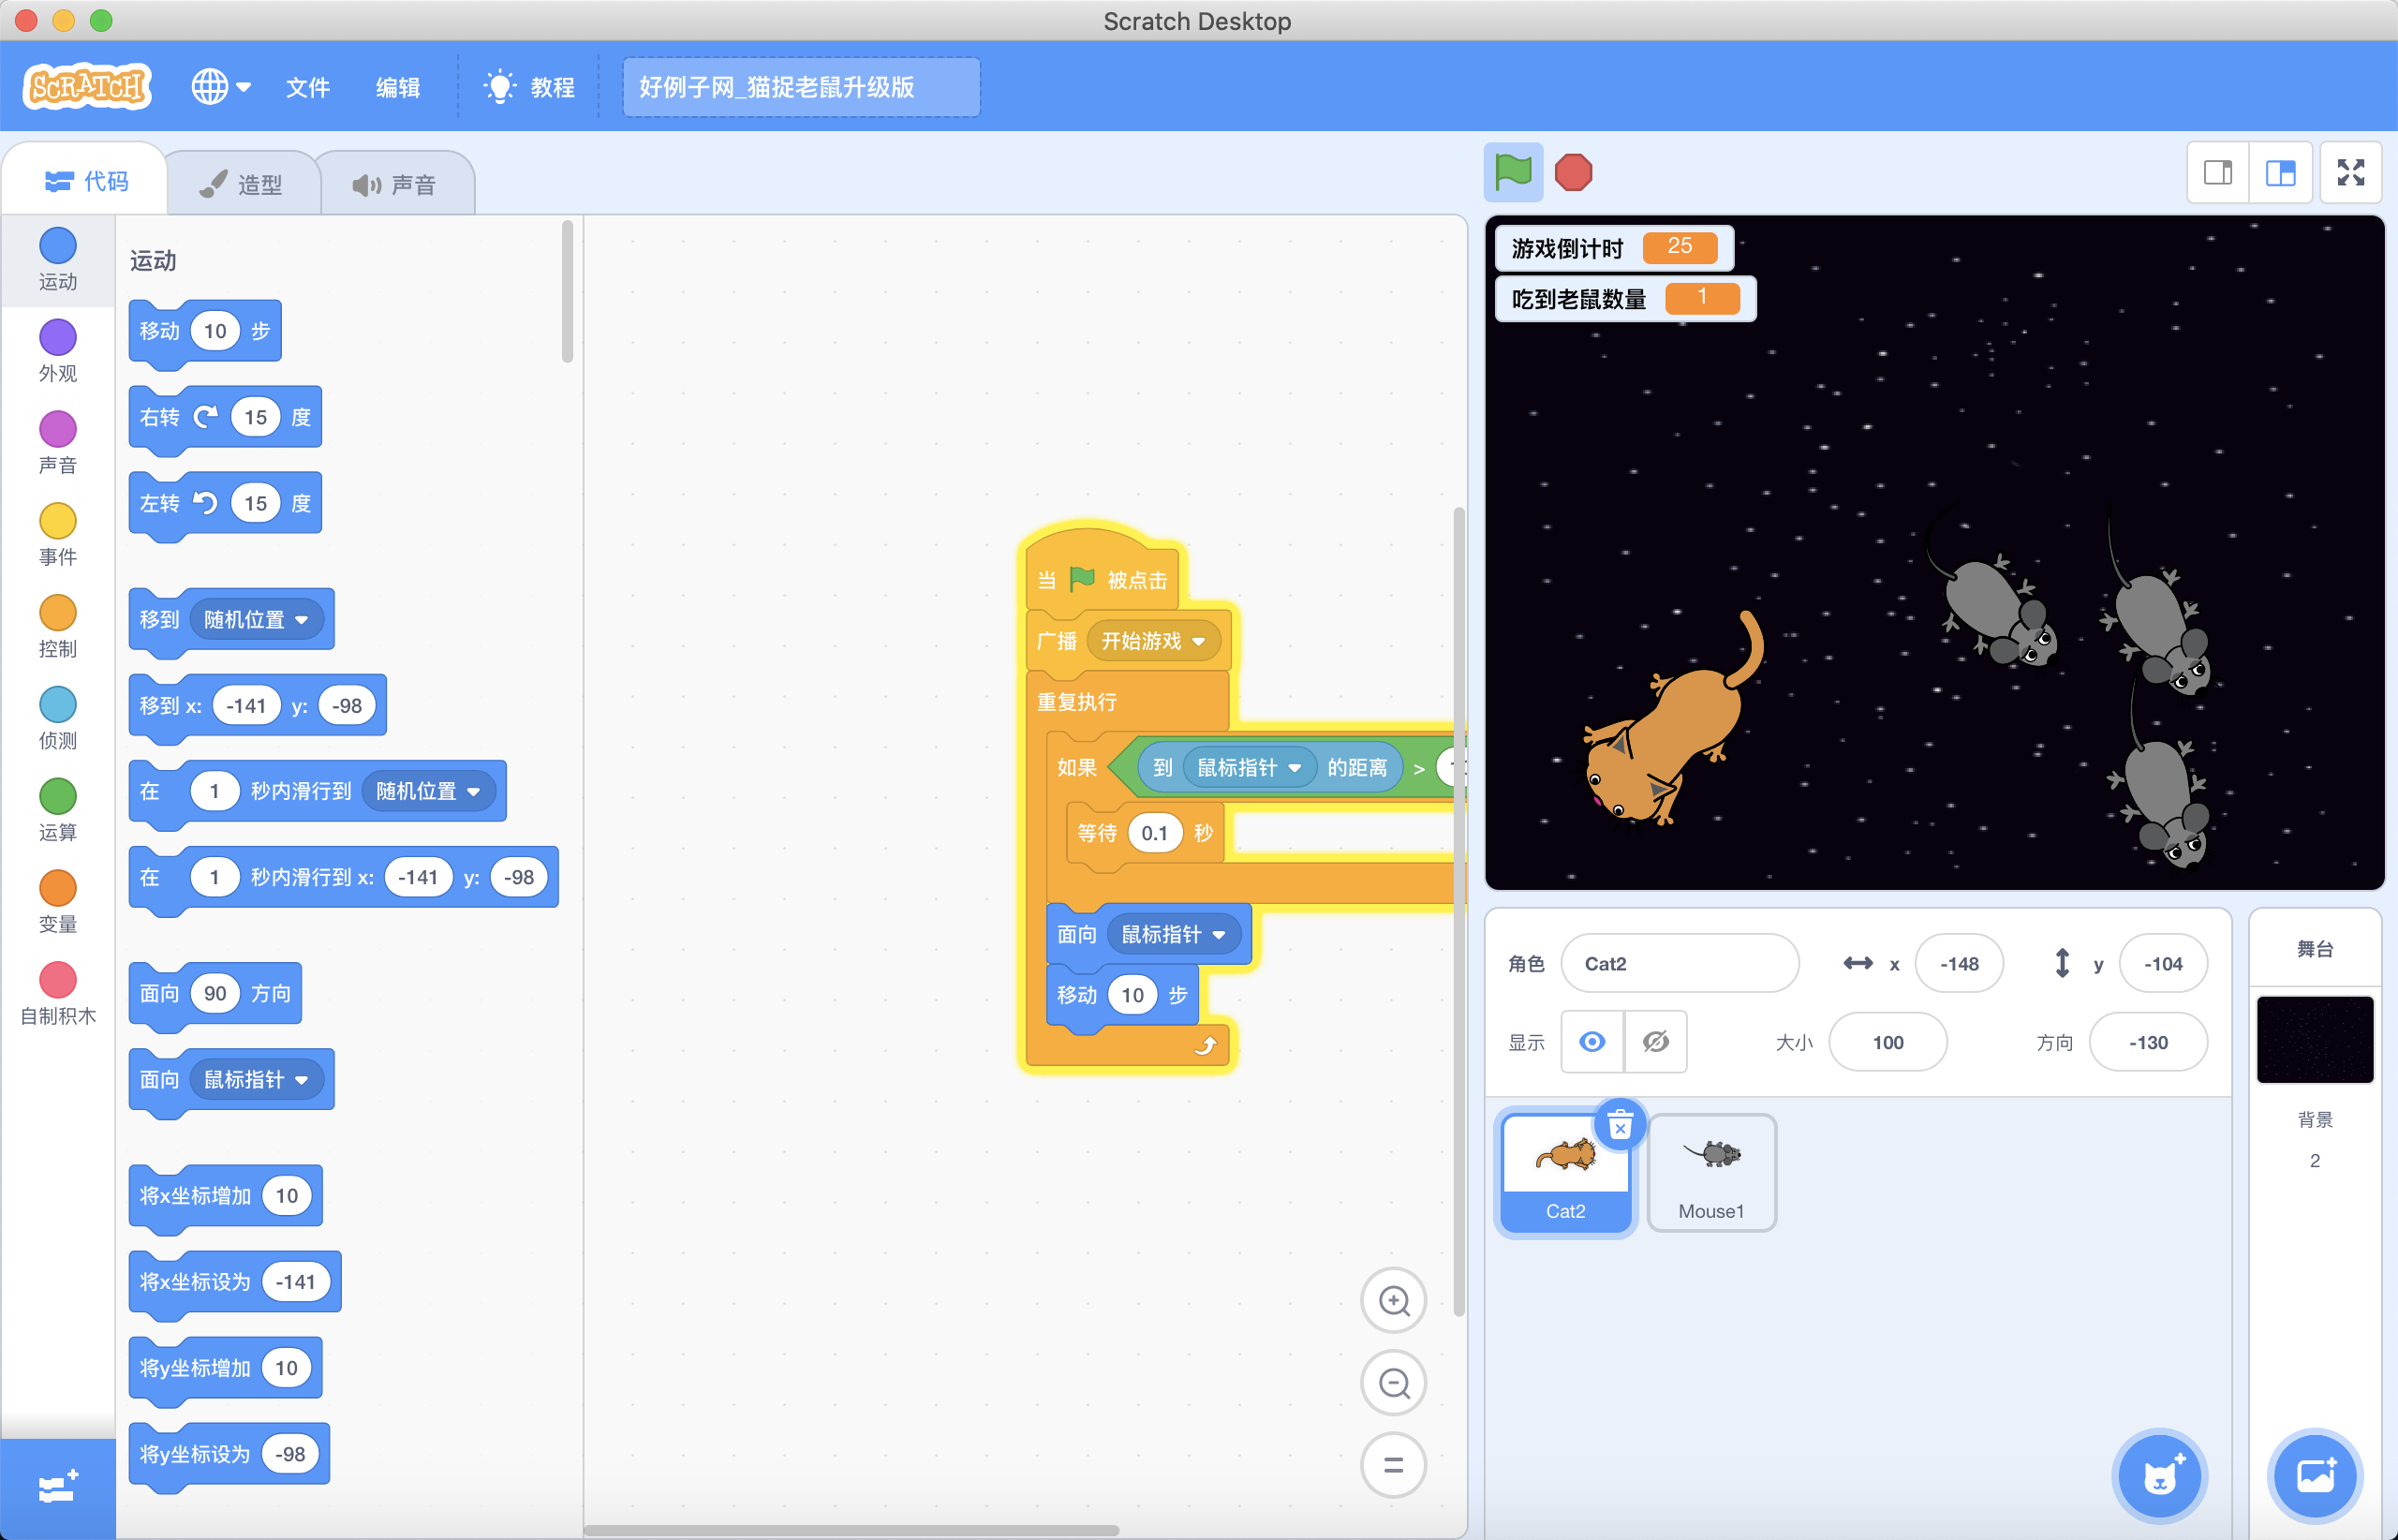Select the 侦测 block category
The height and width of the screenshot is (1540, 2398).
click(x=58, y=719)
